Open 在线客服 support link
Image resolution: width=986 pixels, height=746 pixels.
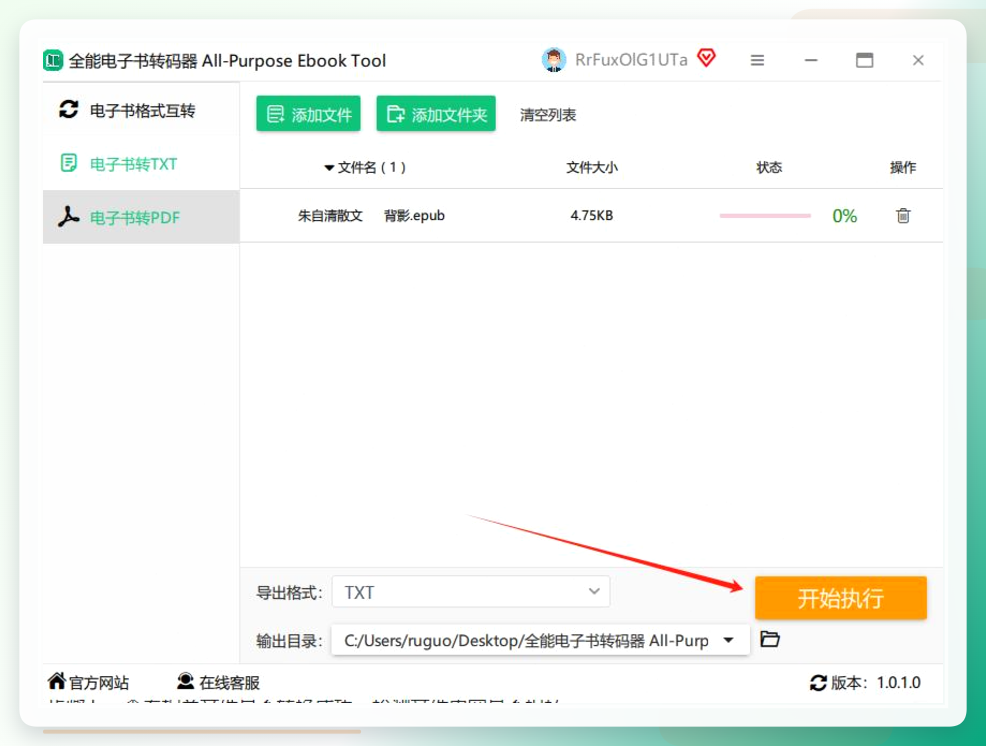pos(218,682)
